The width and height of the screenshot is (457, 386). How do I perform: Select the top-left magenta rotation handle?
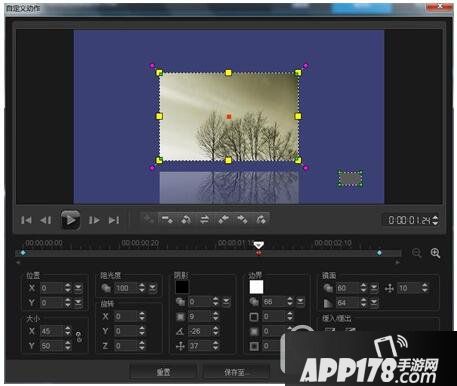(x=152, y=66)
